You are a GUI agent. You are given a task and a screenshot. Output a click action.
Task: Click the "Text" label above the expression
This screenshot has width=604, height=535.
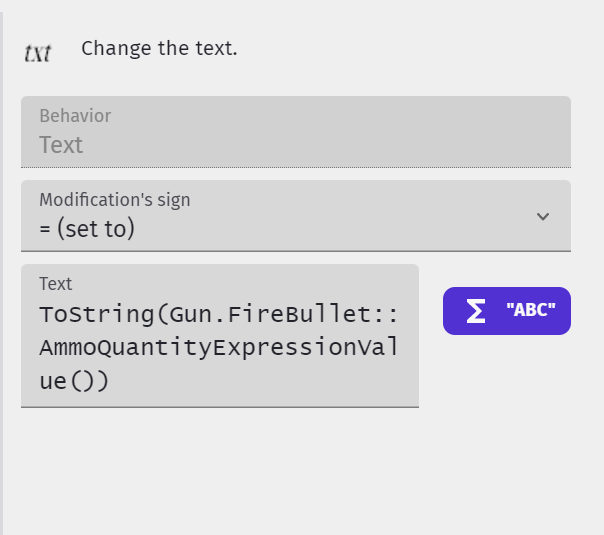tap(56, 284)
